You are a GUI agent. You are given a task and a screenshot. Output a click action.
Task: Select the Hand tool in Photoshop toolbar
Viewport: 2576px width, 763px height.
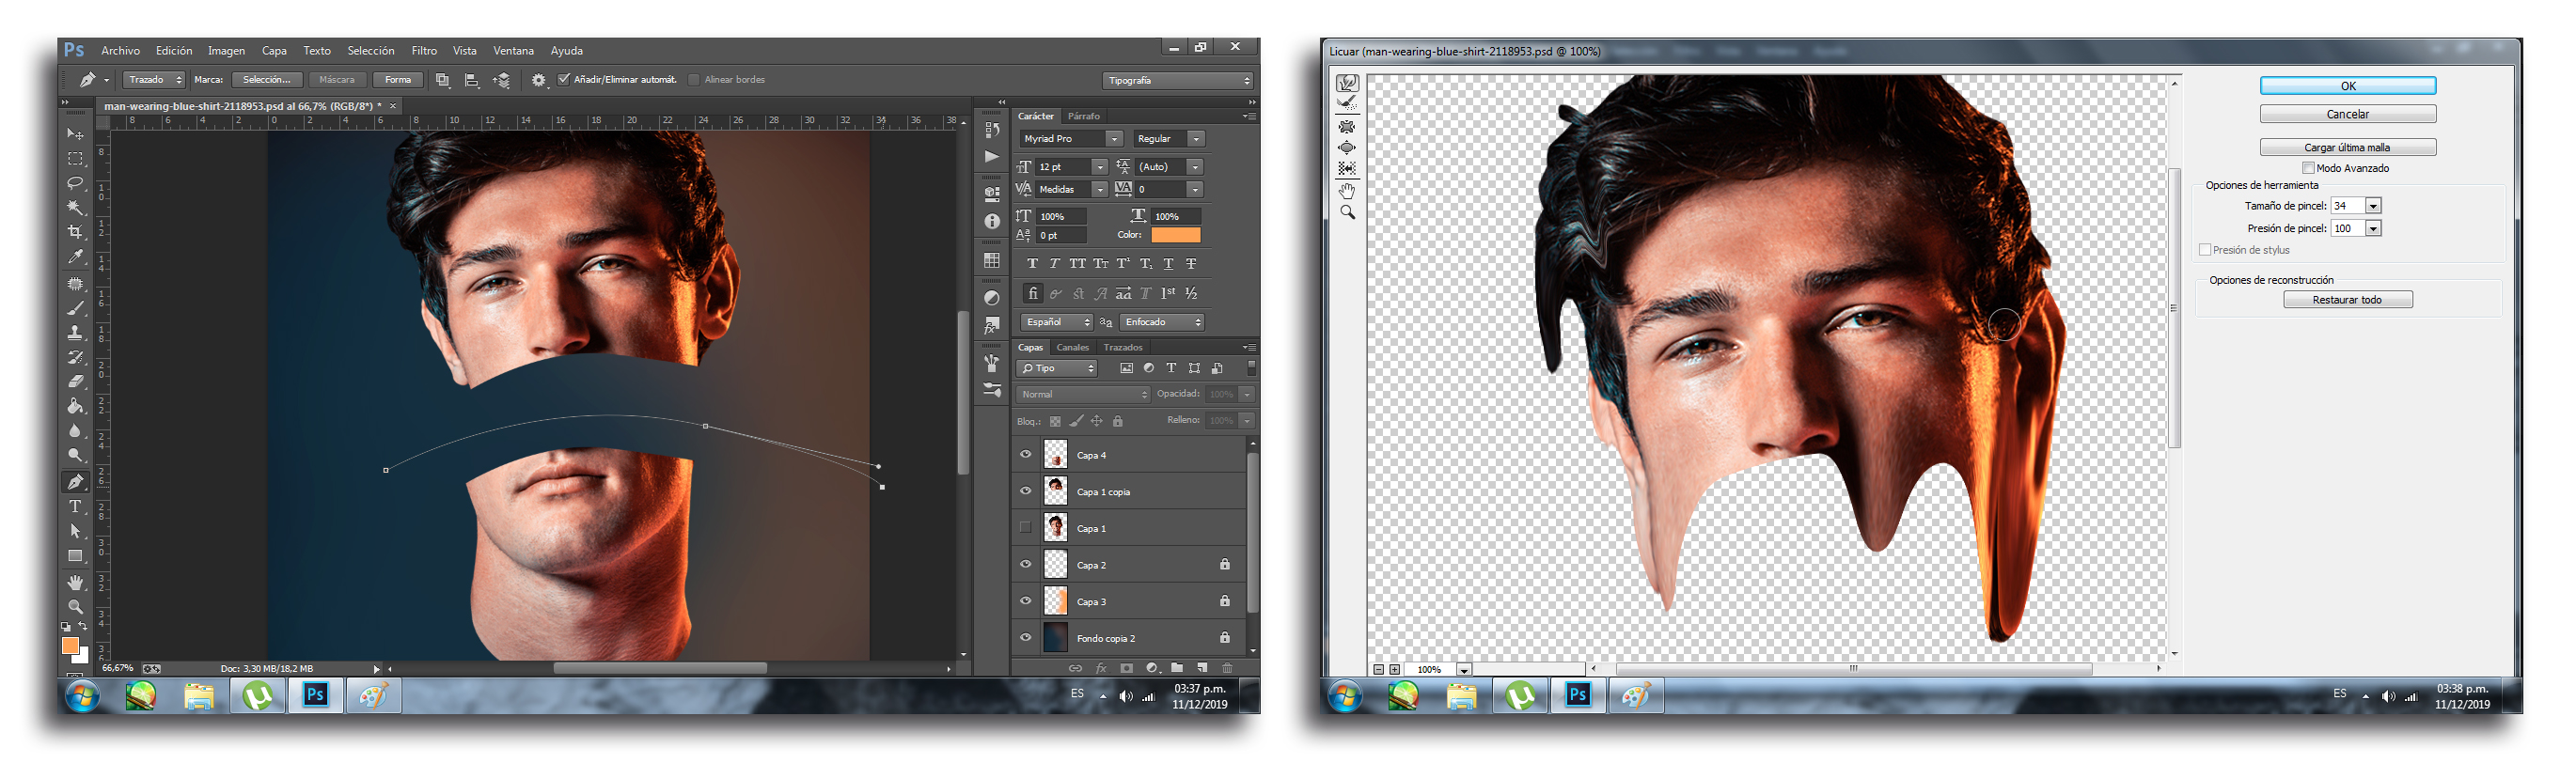tap(75, 581)
